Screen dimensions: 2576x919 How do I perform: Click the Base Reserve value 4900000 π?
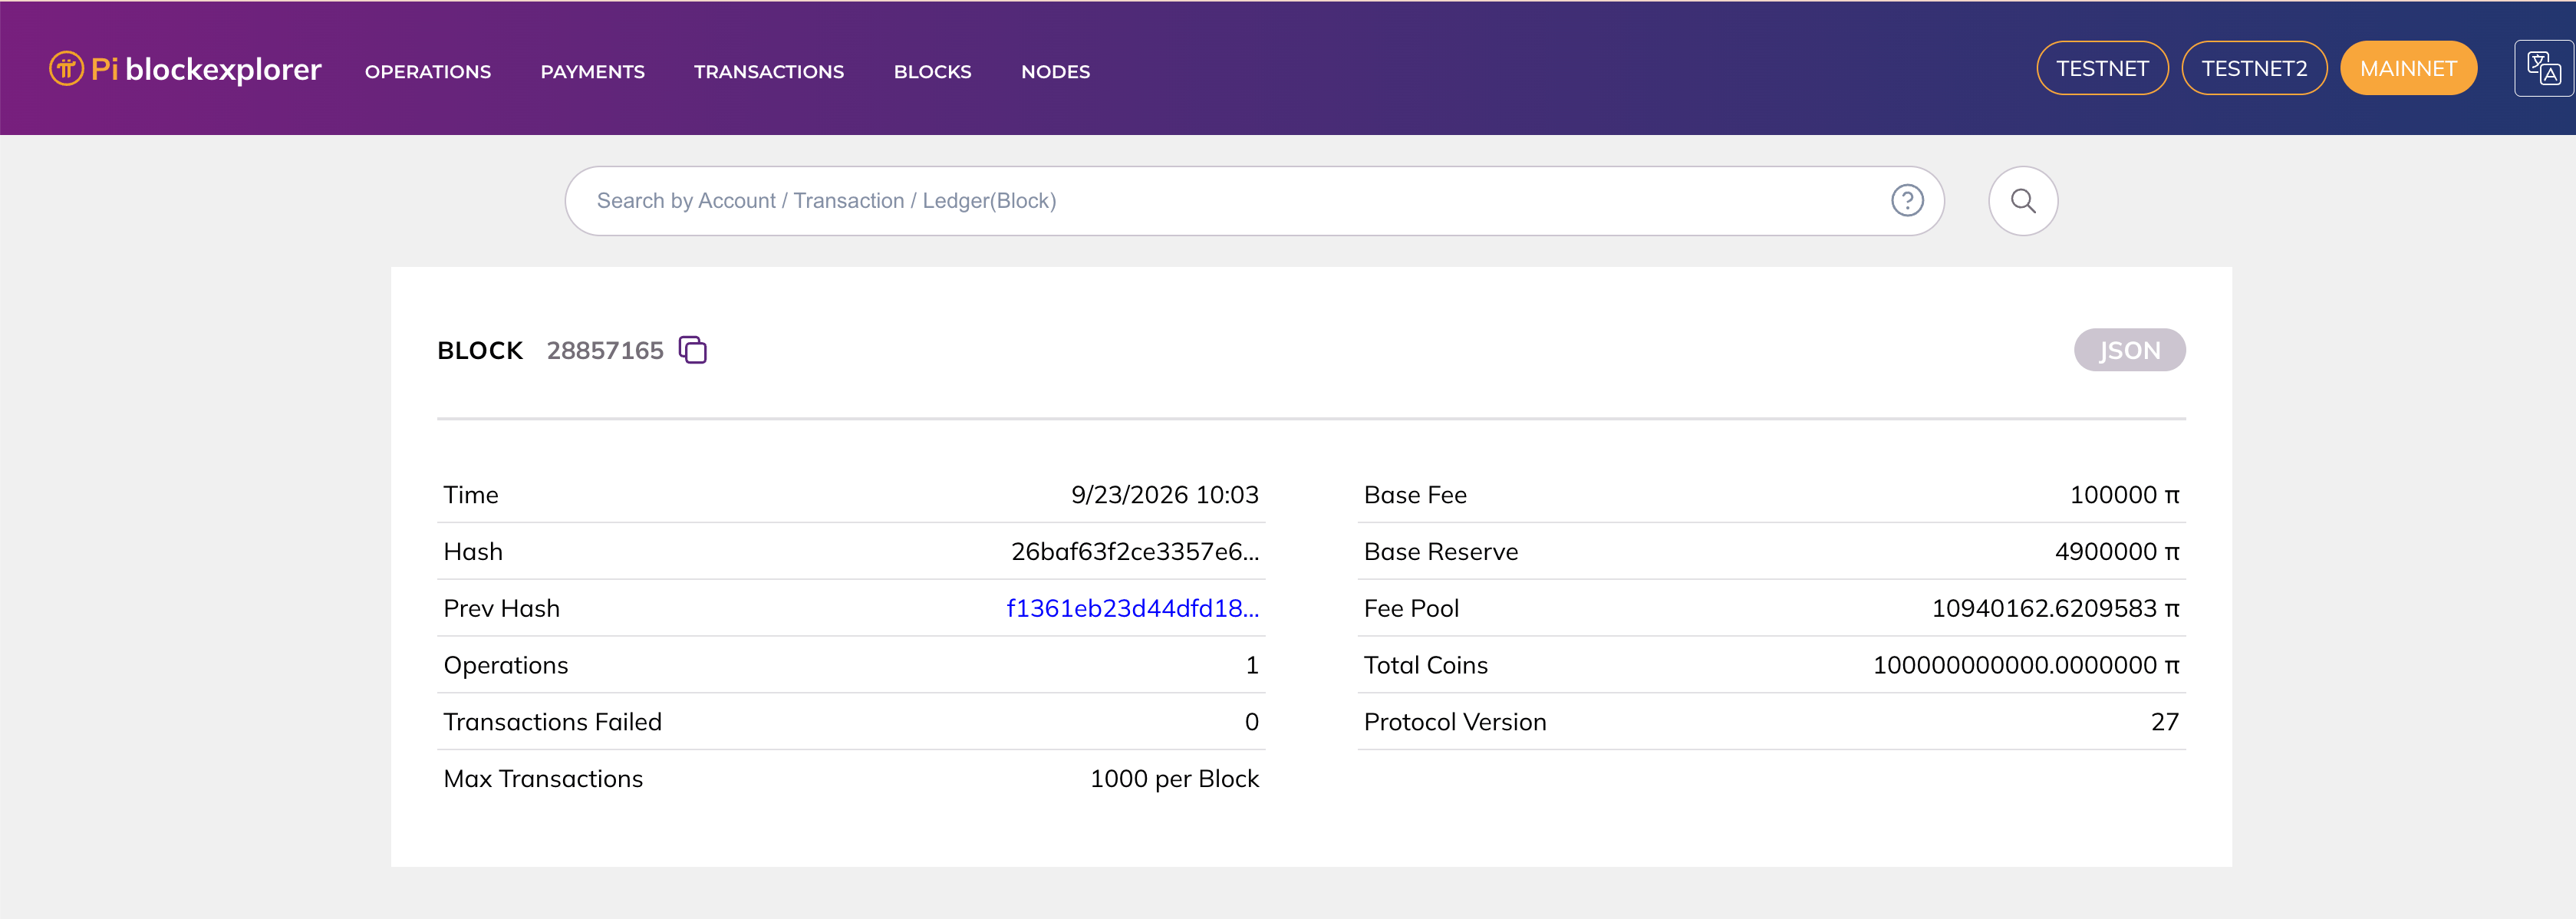(2117, 552)
